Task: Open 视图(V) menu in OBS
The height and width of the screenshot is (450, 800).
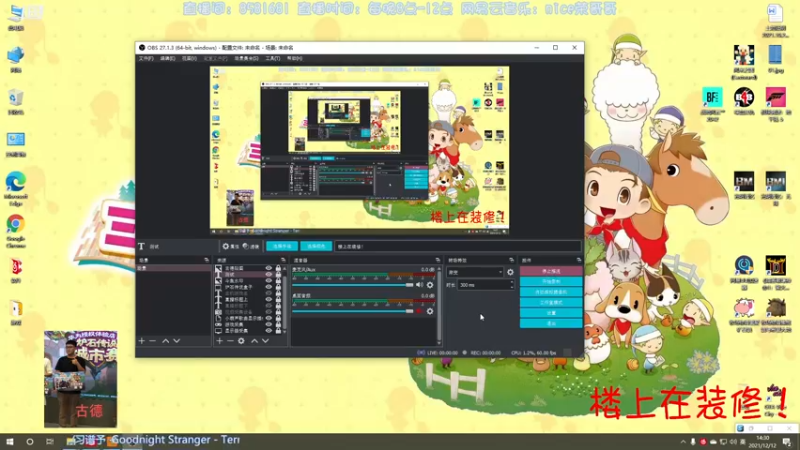Action: [189, 59]
